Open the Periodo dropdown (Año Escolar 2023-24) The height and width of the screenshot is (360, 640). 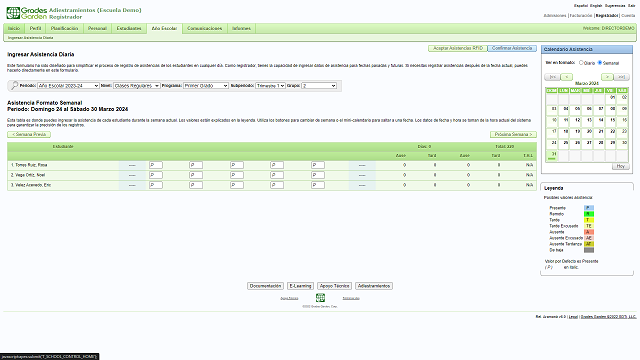(x=68, y=86)
